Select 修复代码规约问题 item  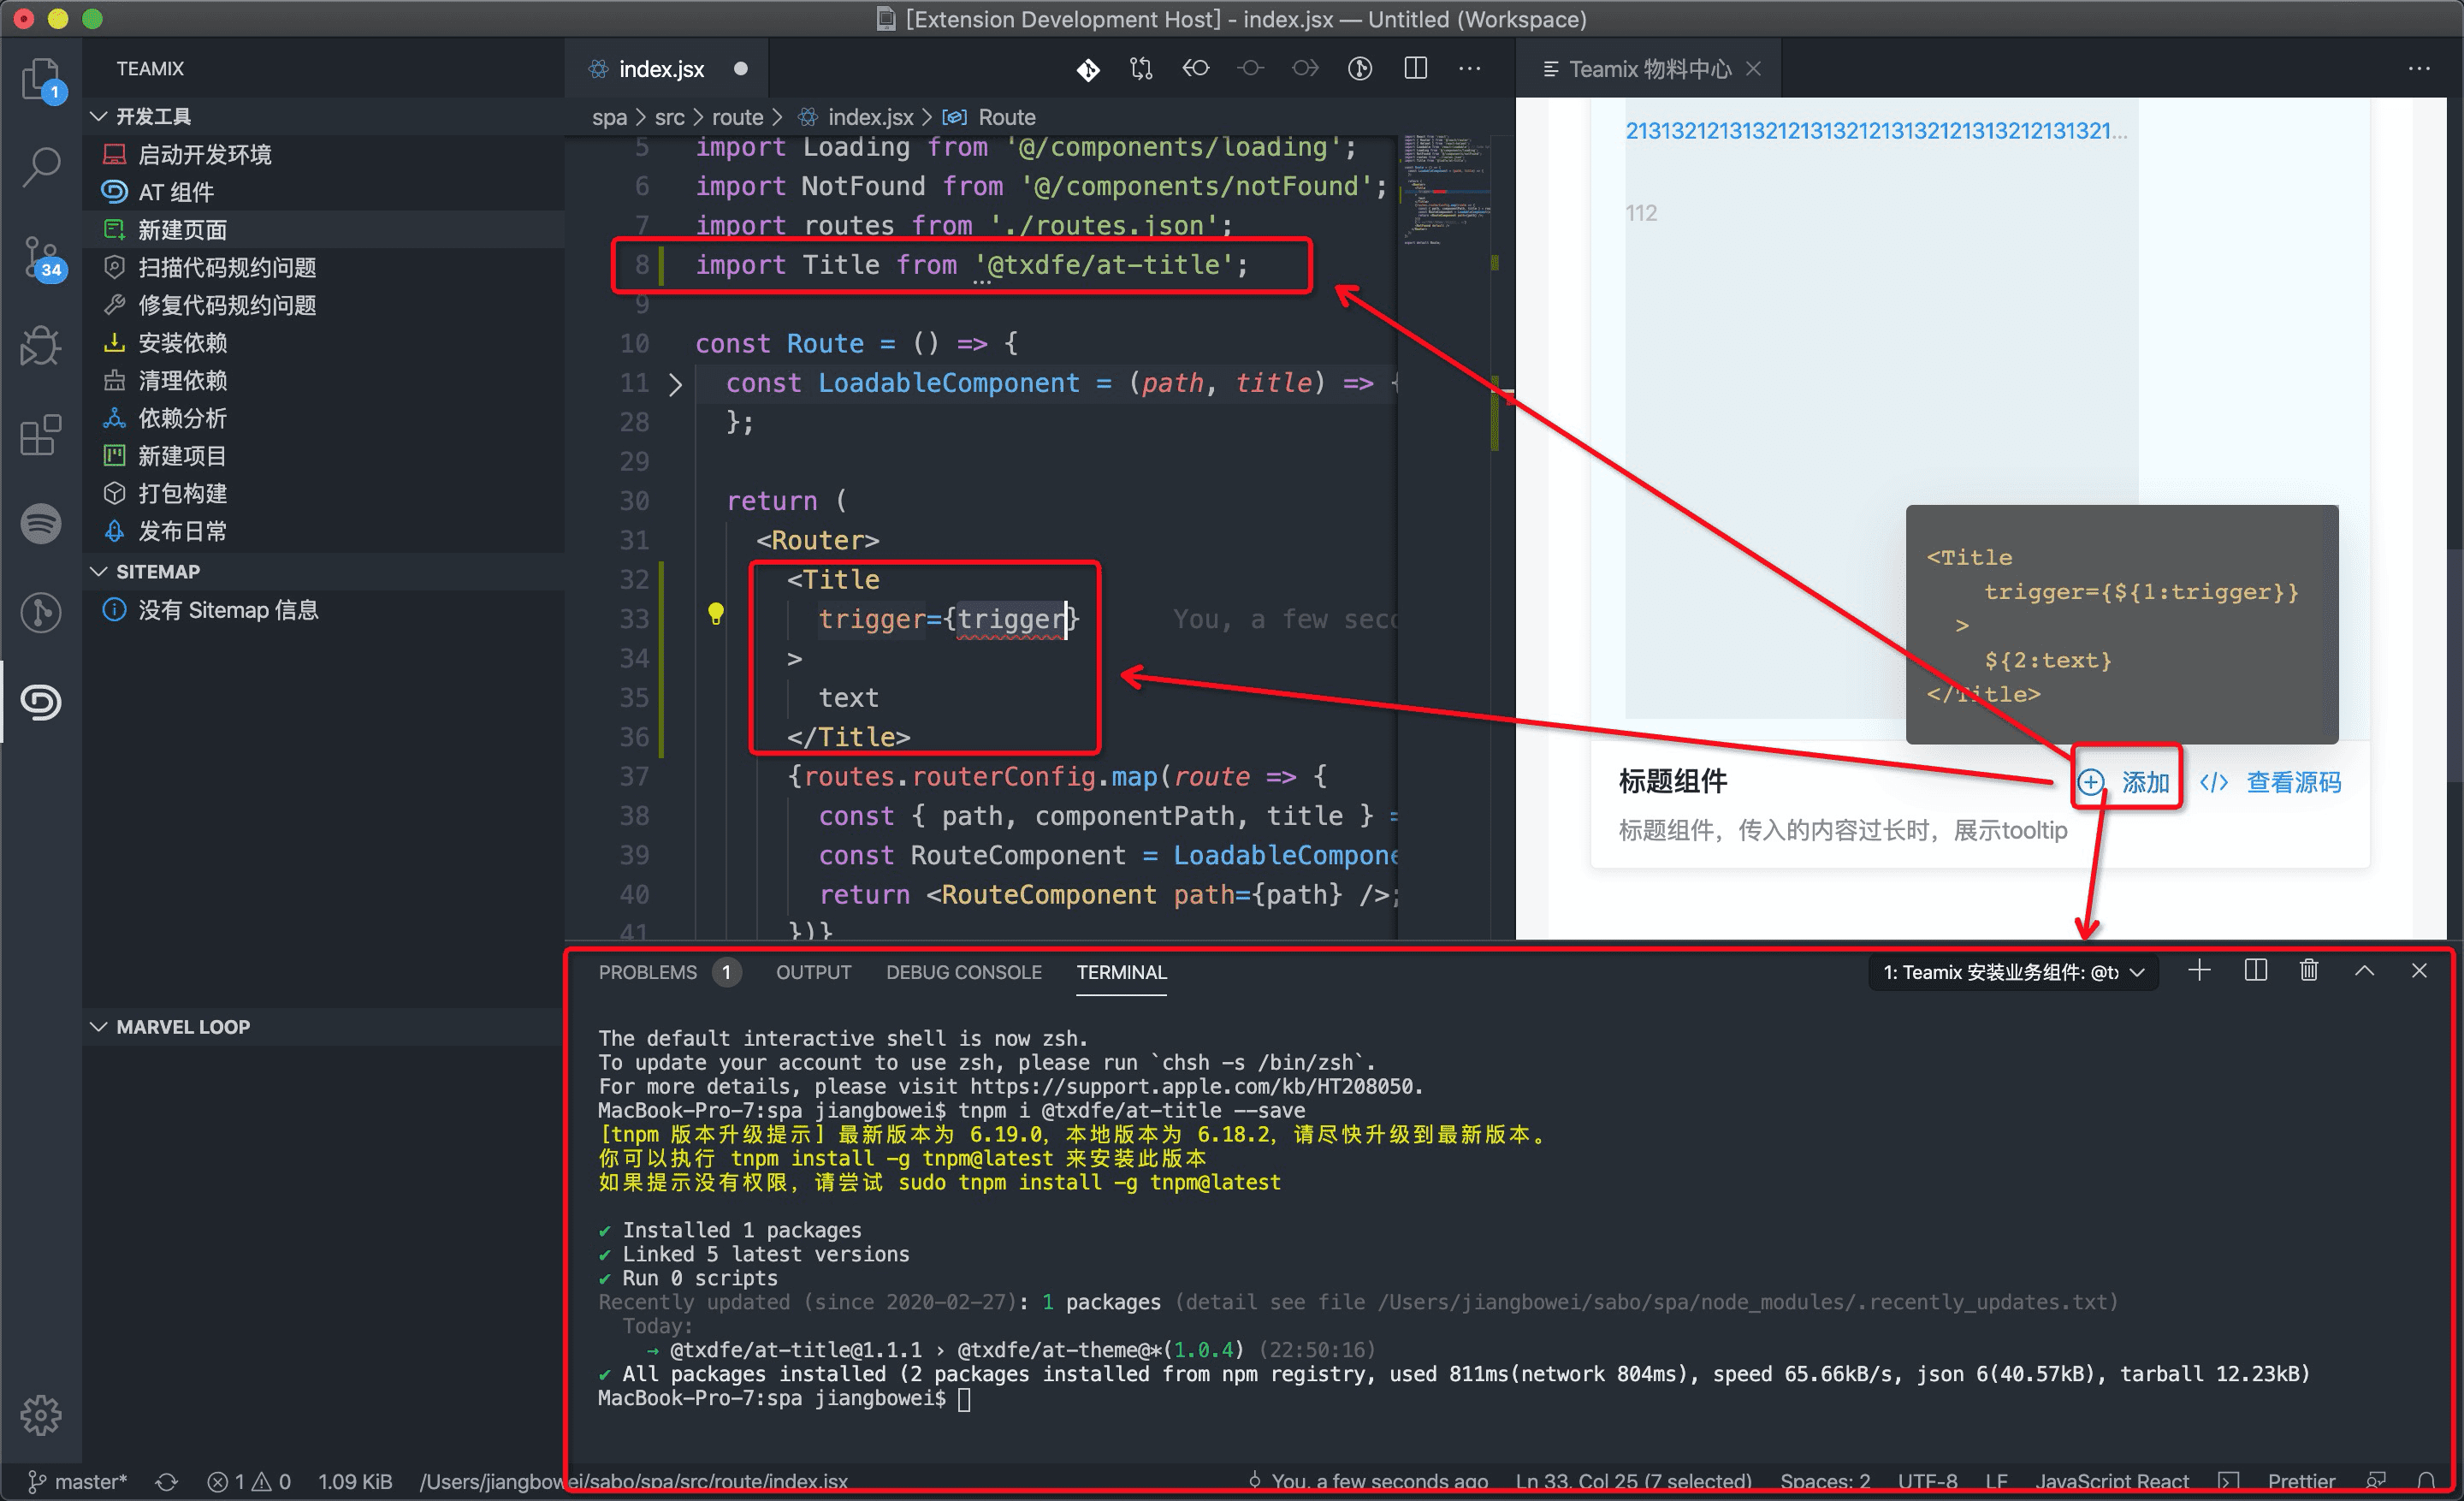(x=325, y=305)
